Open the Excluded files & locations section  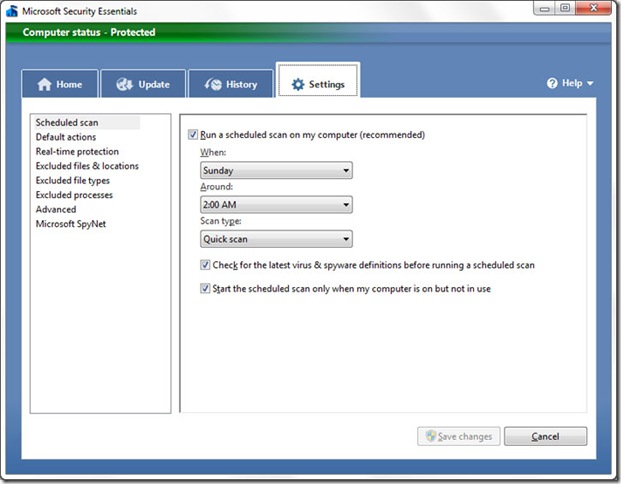point(87,166)
